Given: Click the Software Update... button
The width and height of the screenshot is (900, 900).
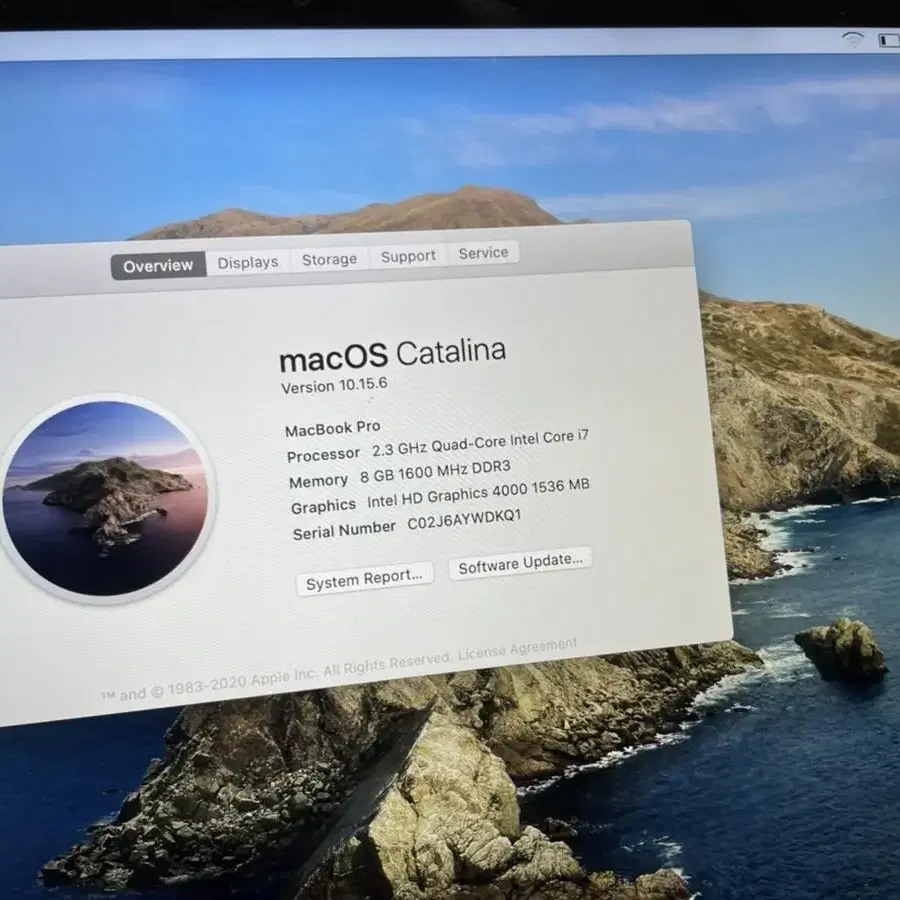Looking at the screenshot, I should pyautogui.click(x=521, y=564).
